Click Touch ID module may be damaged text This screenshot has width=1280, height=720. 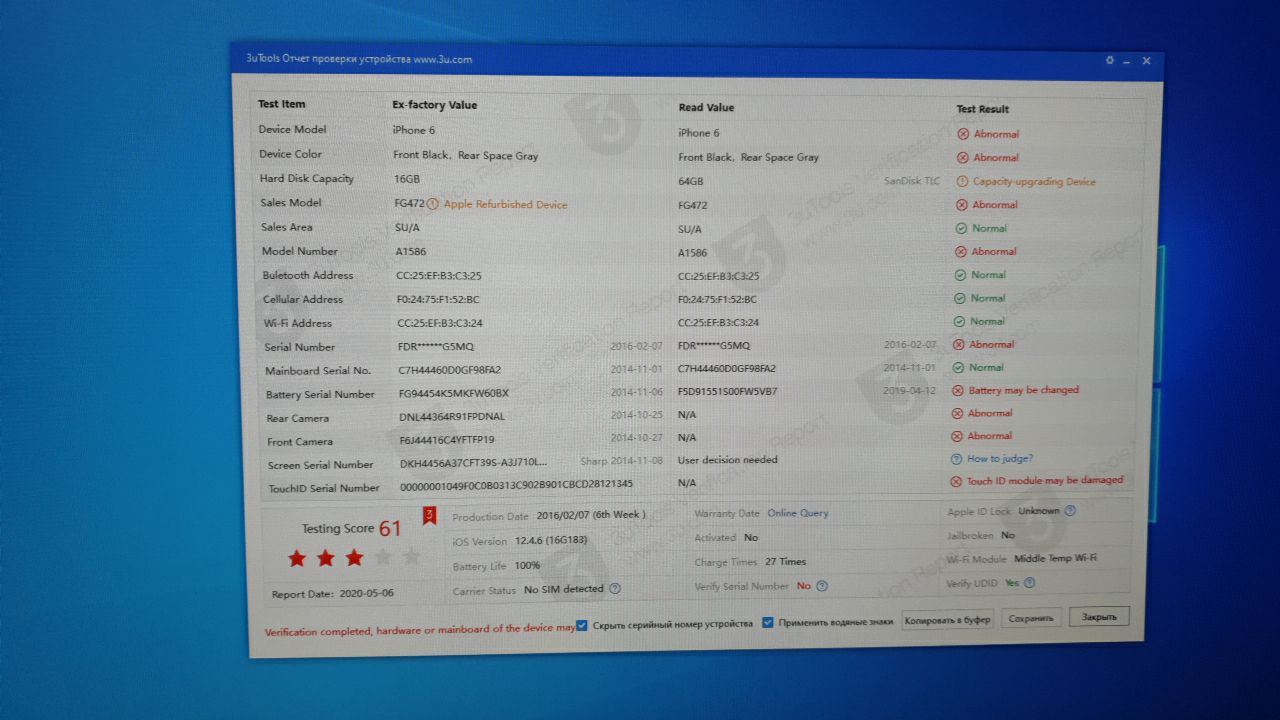(1045, 481)
